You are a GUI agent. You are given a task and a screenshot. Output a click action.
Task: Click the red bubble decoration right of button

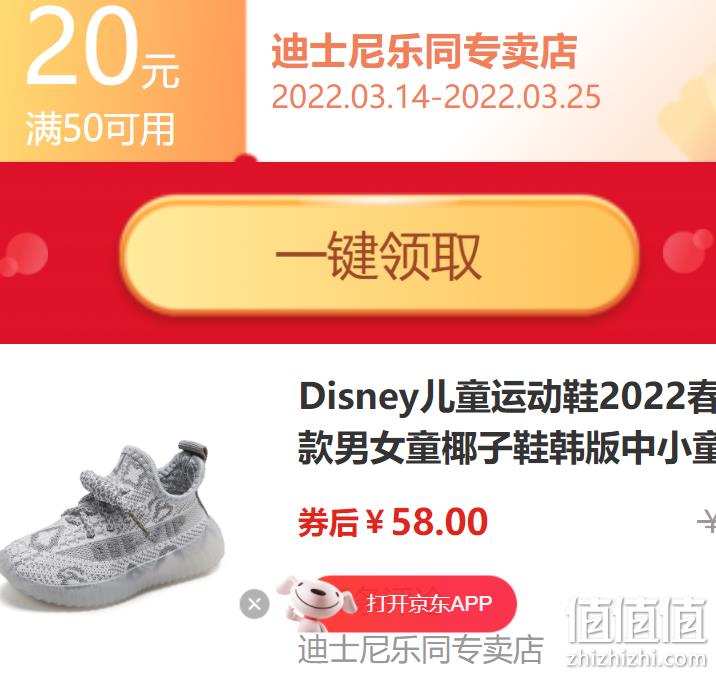[687, 250]
